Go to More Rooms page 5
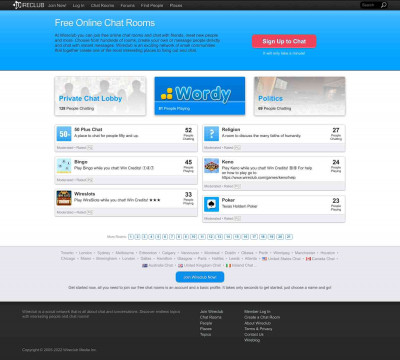The width and height of the screenshot is (400, 360). pyautogui.click(x=158, y=237)
